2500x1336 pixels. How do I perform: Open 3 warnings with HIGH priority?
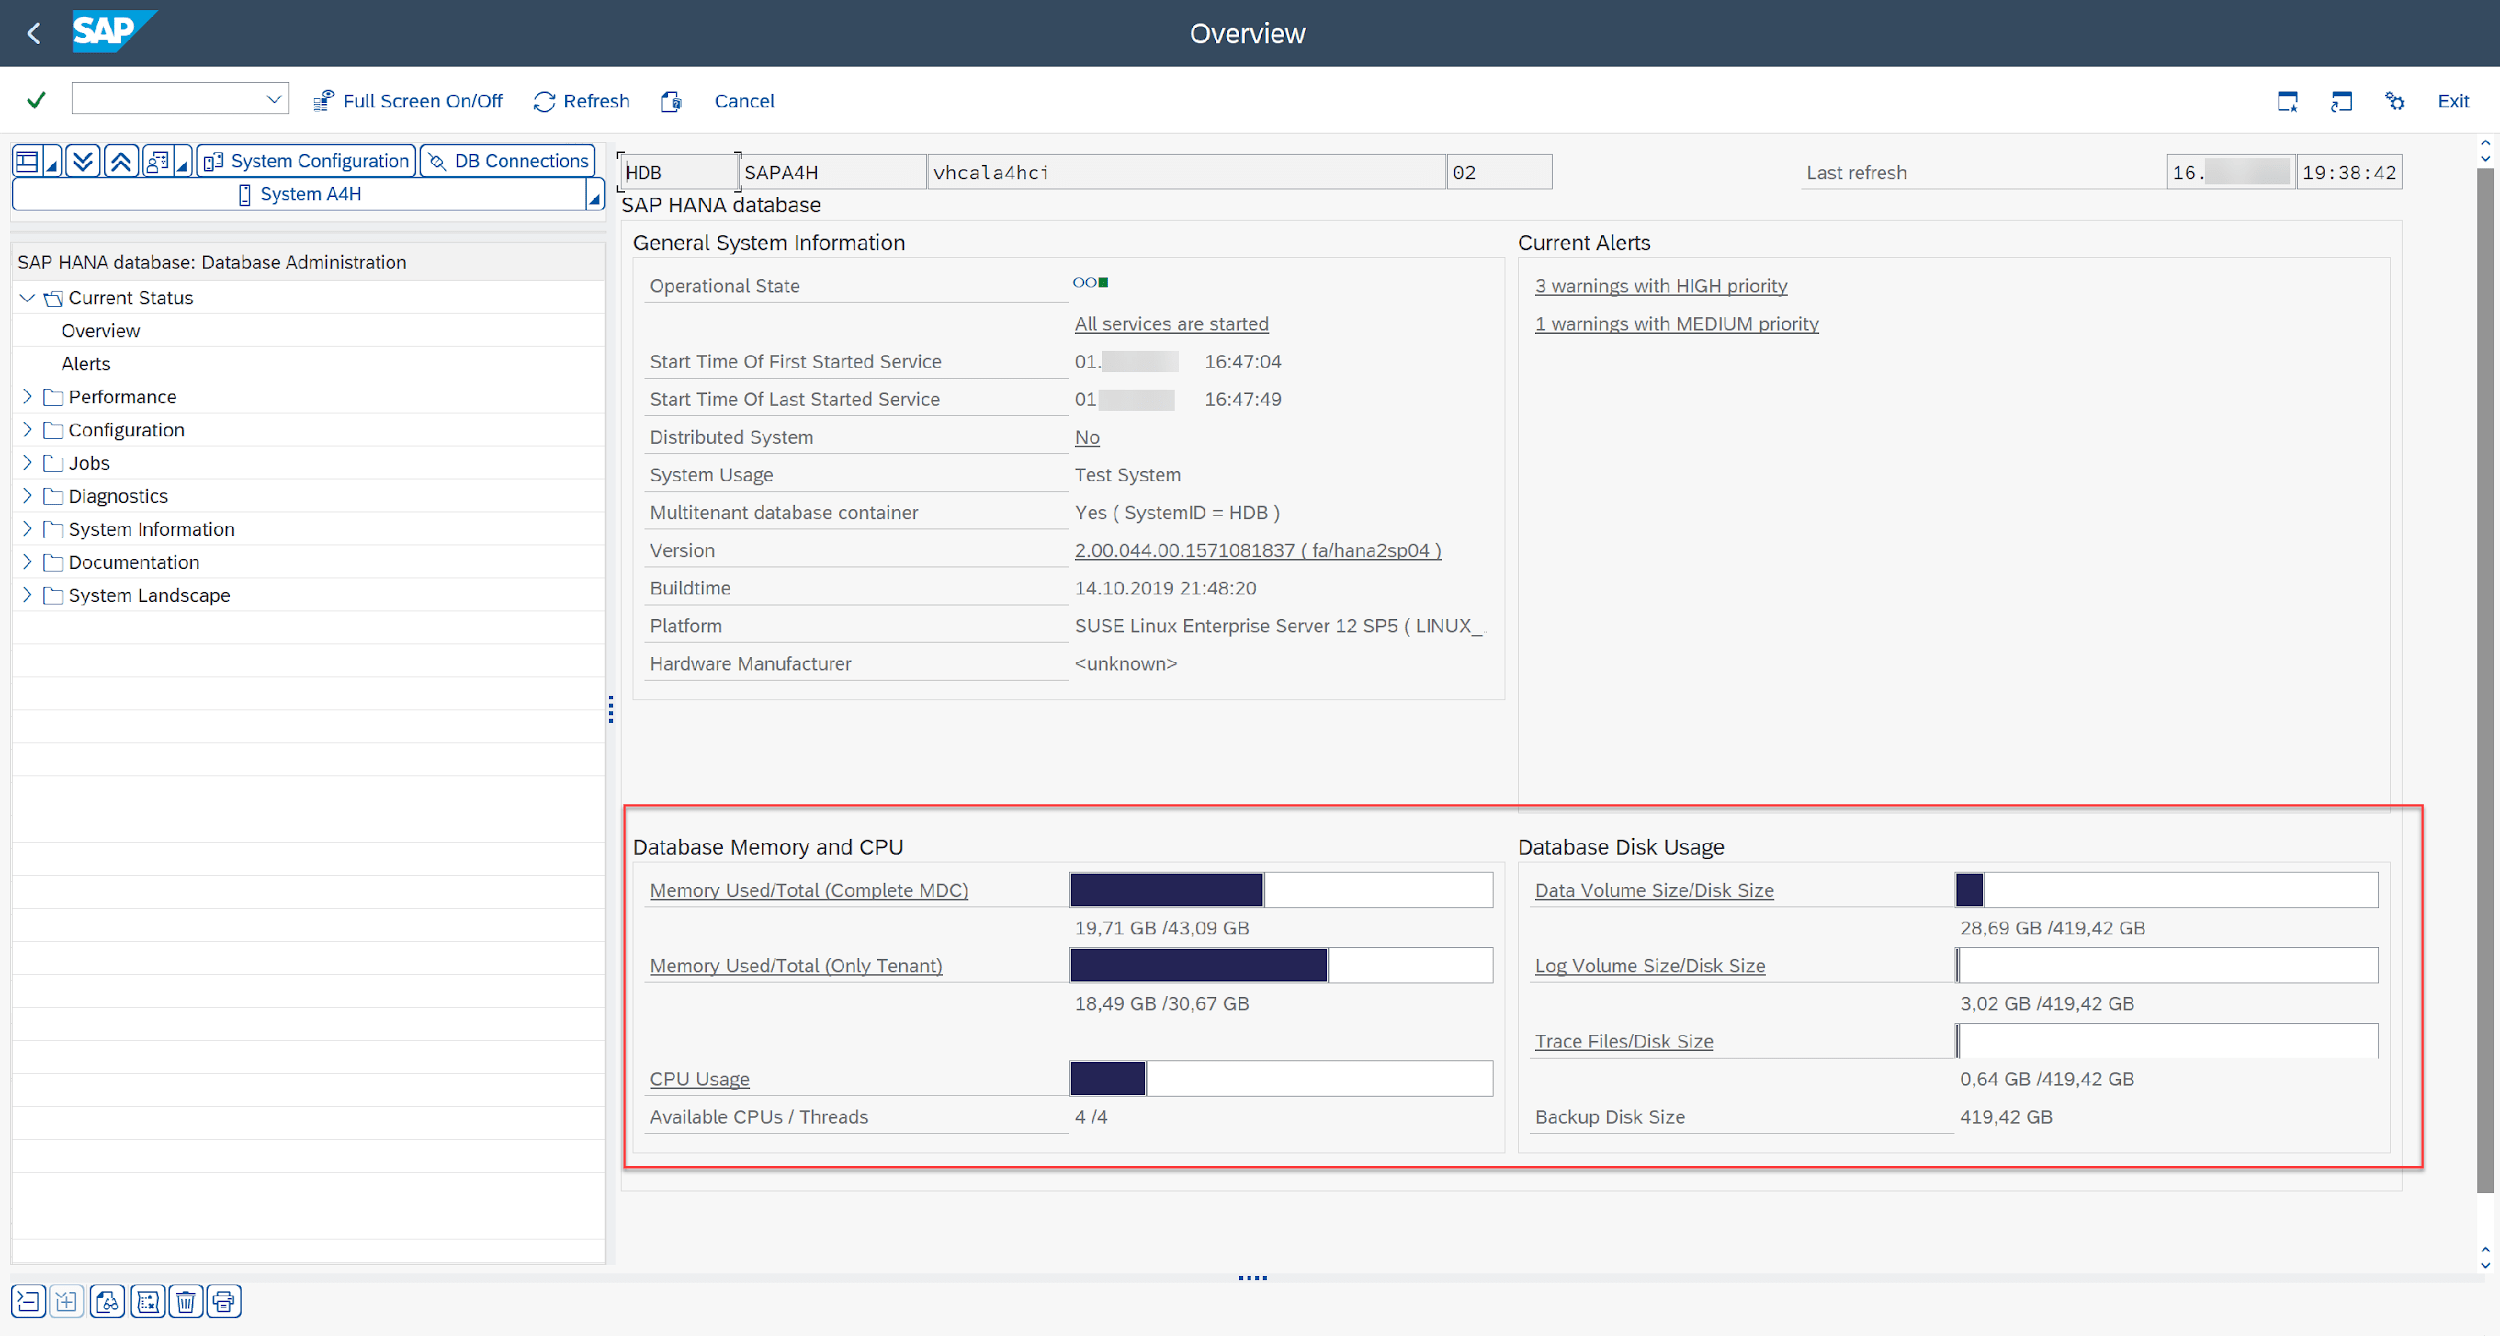click(1660, 286)
